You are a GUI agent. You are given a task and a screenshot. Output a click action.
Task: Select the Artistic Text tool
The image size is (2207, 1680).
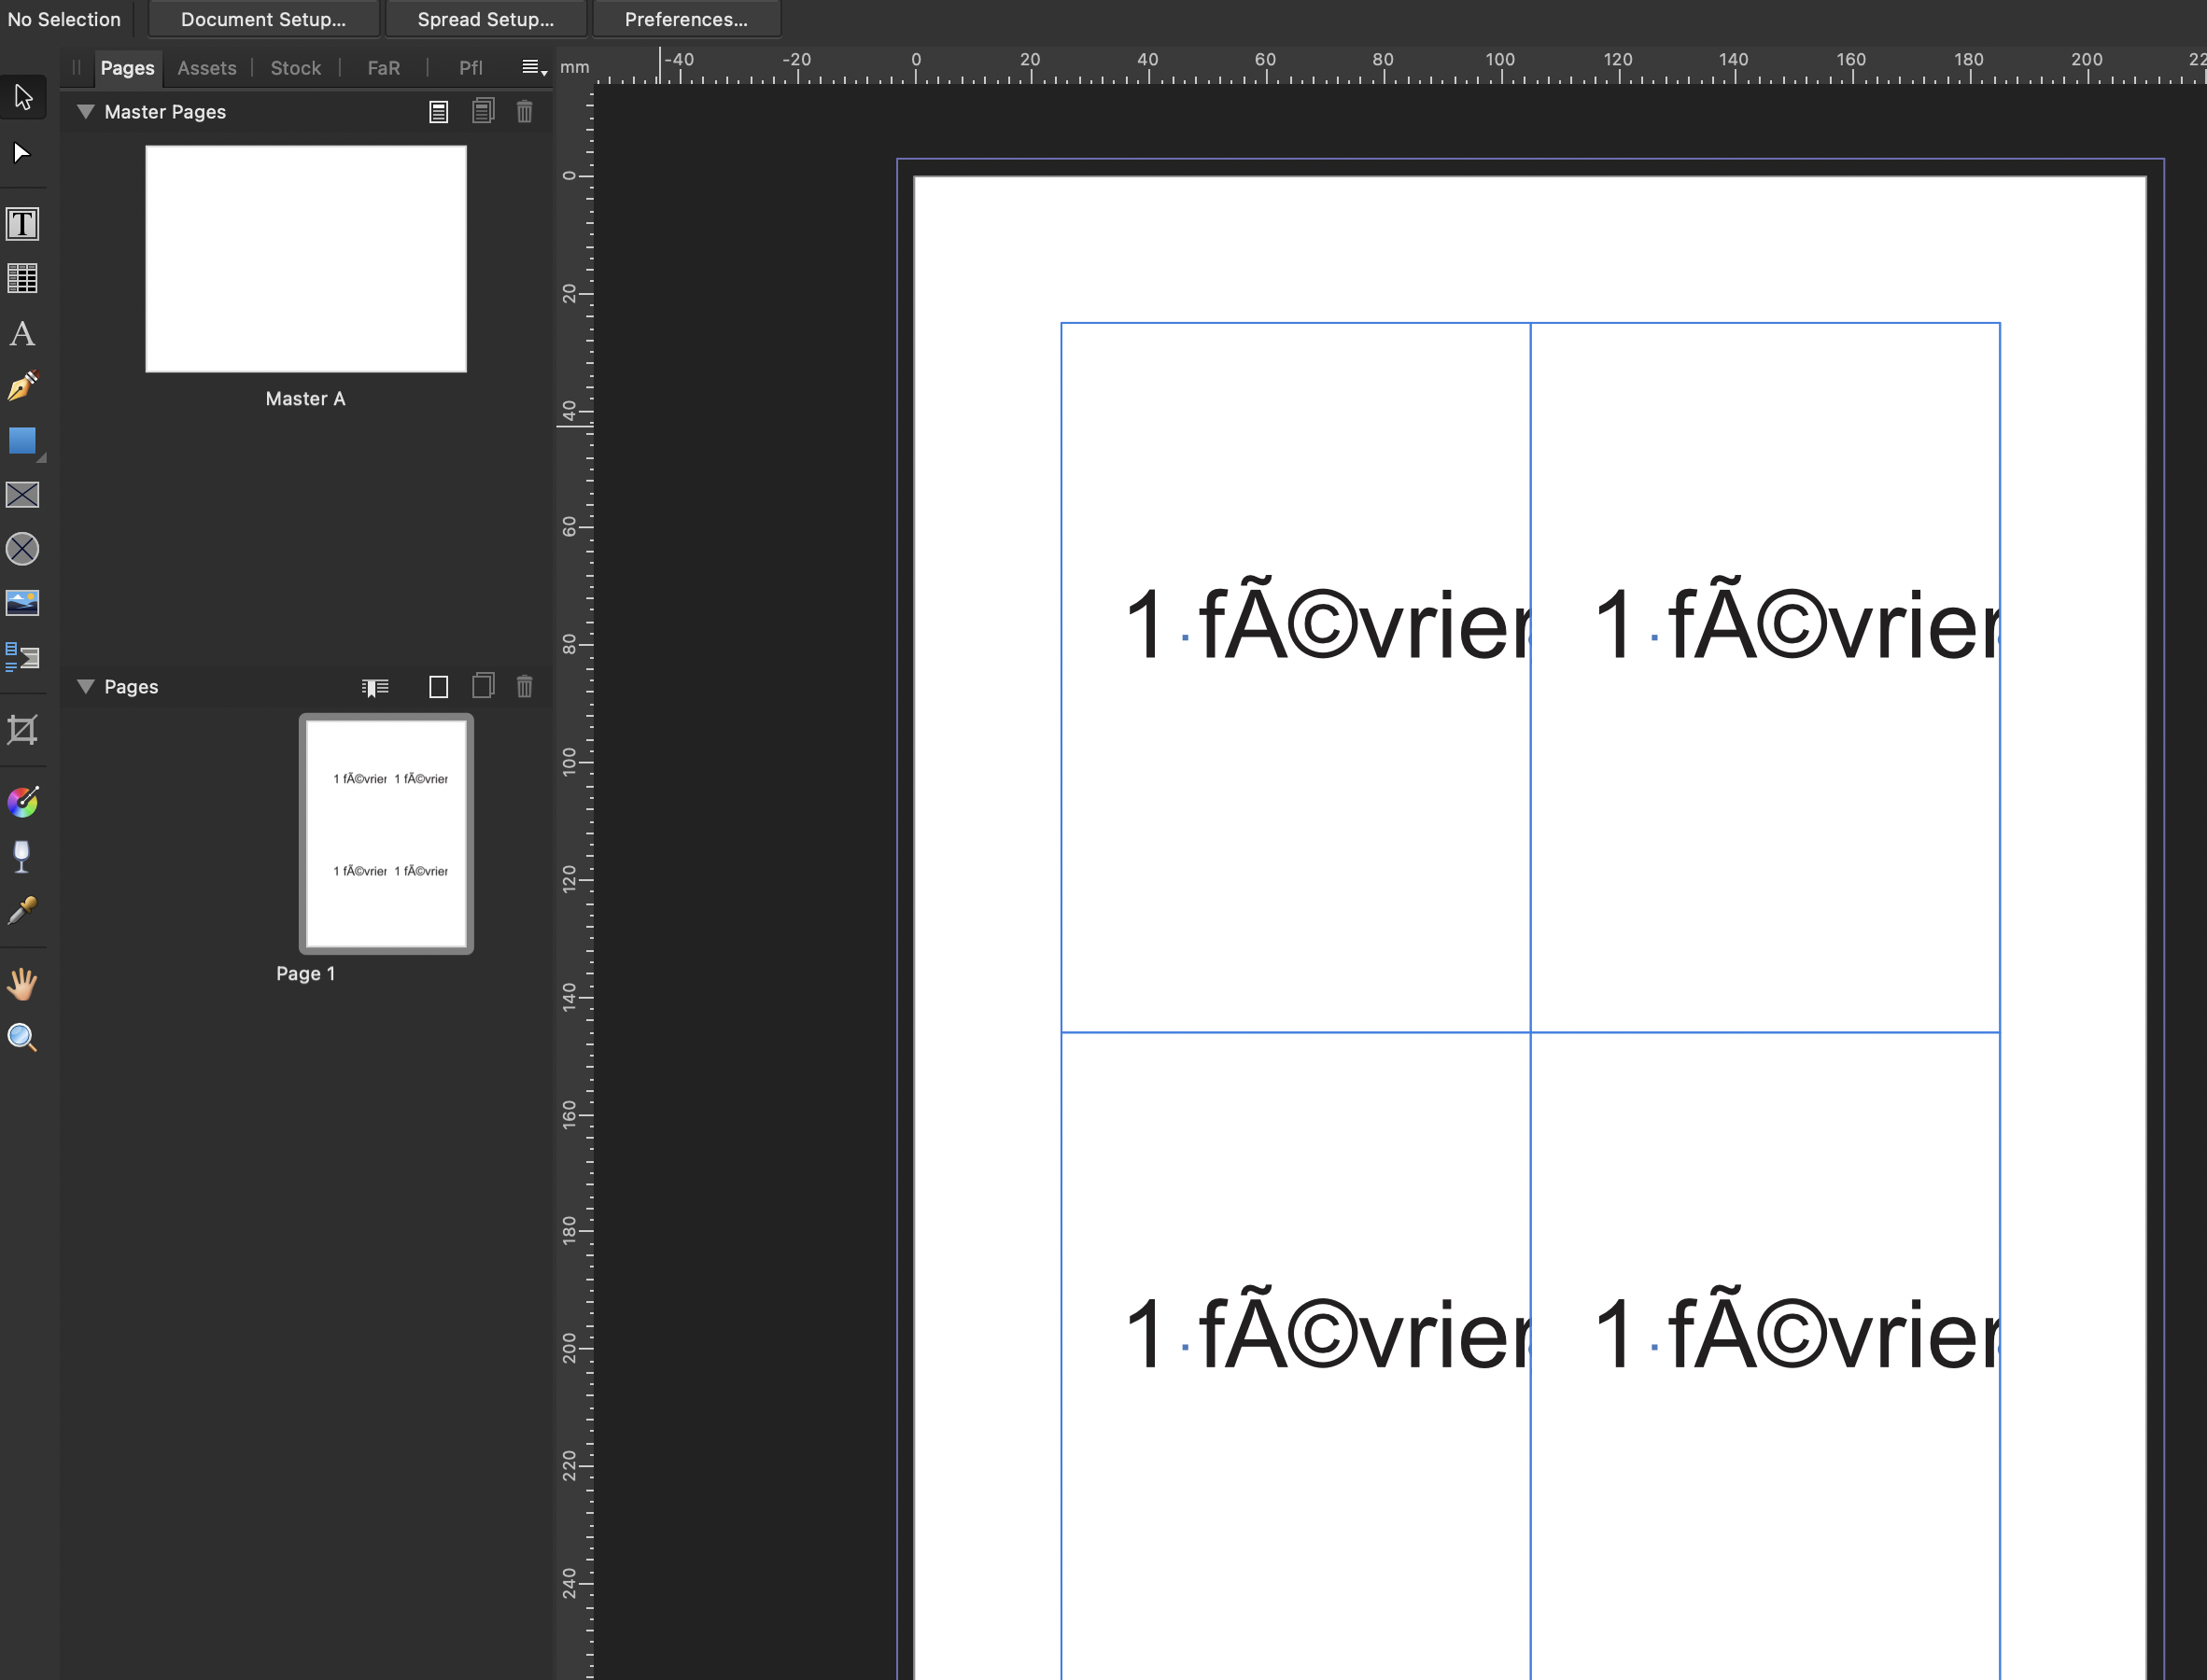pyautogui.click(x=23, y=333)
